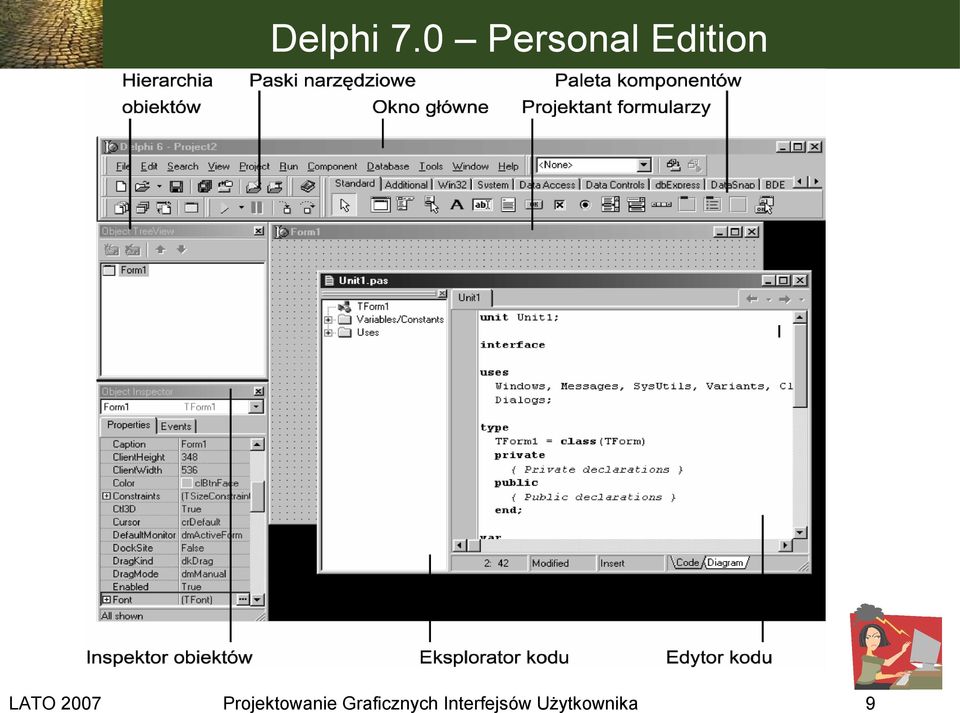The width and height of the screenshot is (960, 713).
Task: Click the Step Over debug icon
Action: coord(308,207)
